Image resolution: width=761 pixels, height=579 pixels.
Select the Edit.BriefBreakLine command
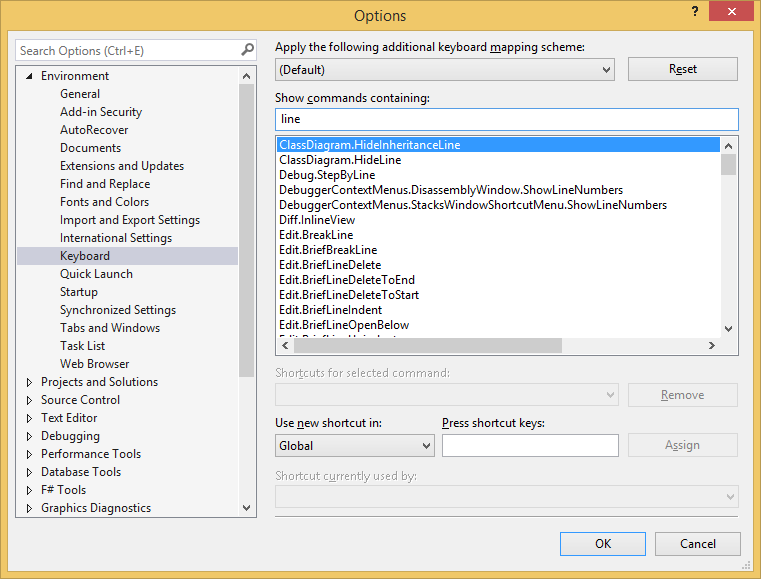coord(498,250)
